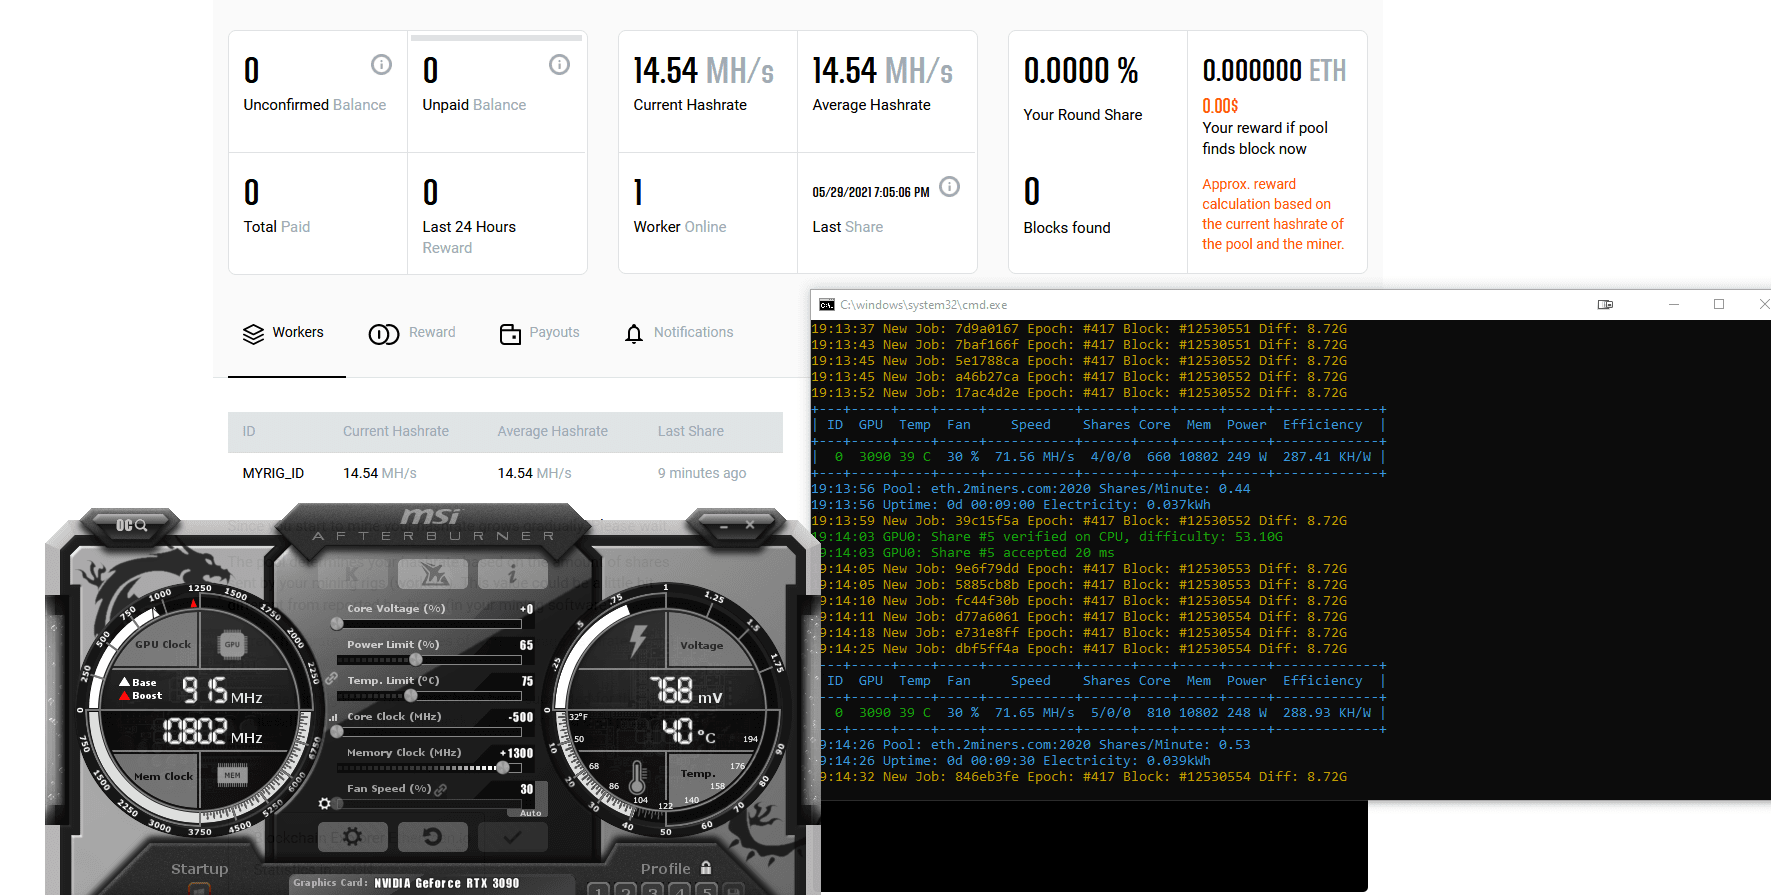Click NVIDIA GeForce RTX 3090 graphics card label
The image size is (1771, 895).
[x=446, y=883]
